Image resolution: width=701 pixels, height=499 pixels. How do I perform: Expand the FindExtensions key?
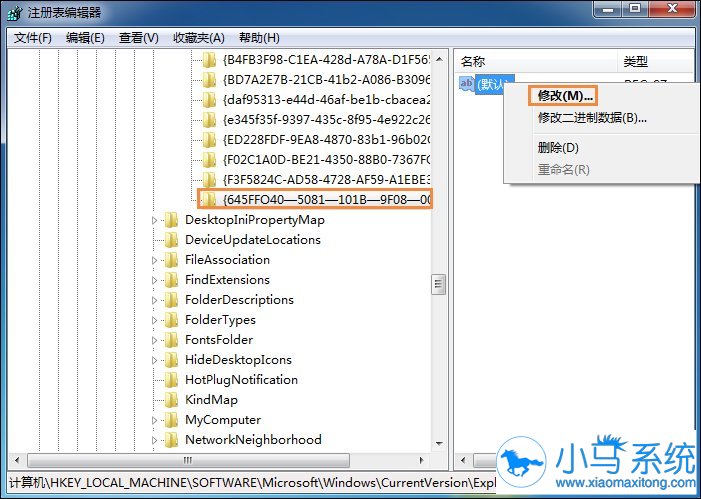[x=155, y=280]
